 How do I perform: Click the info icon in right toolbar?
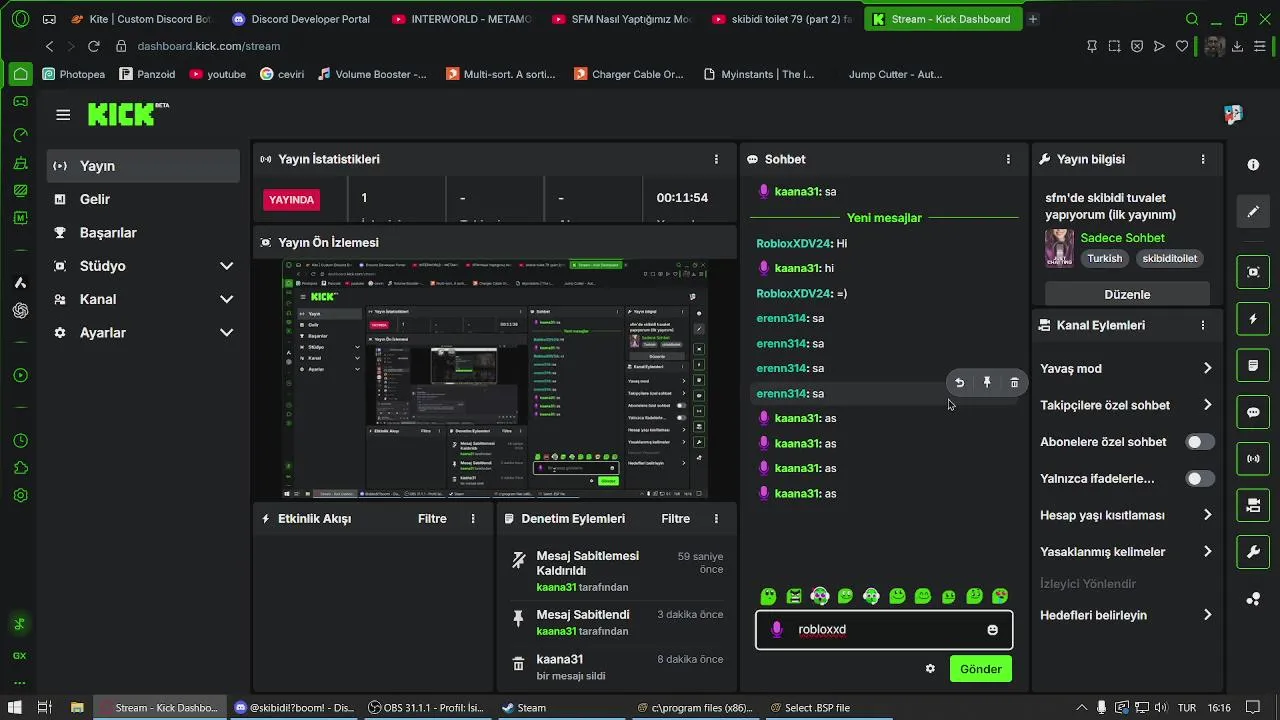click(x=1253, y=165)
